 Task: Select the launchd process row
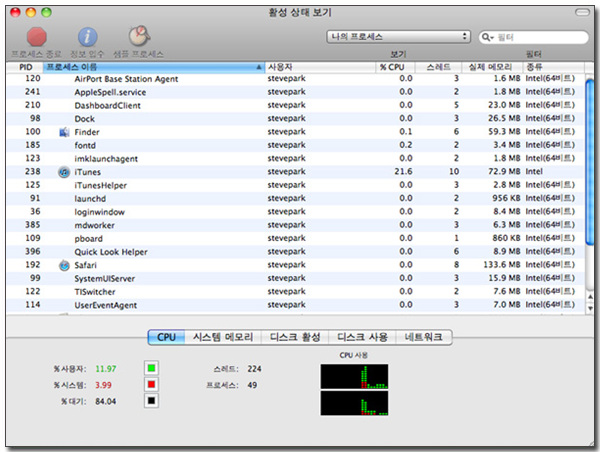coord(295,199)
